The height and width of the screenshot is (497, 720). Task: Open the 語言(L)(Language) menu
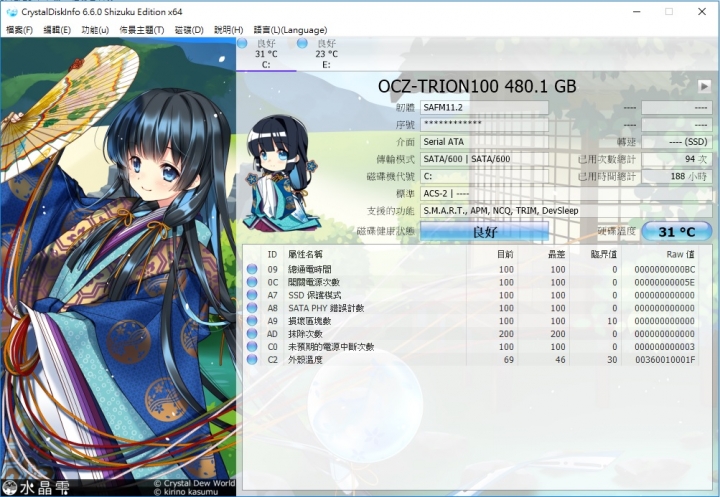coord(290,30)
